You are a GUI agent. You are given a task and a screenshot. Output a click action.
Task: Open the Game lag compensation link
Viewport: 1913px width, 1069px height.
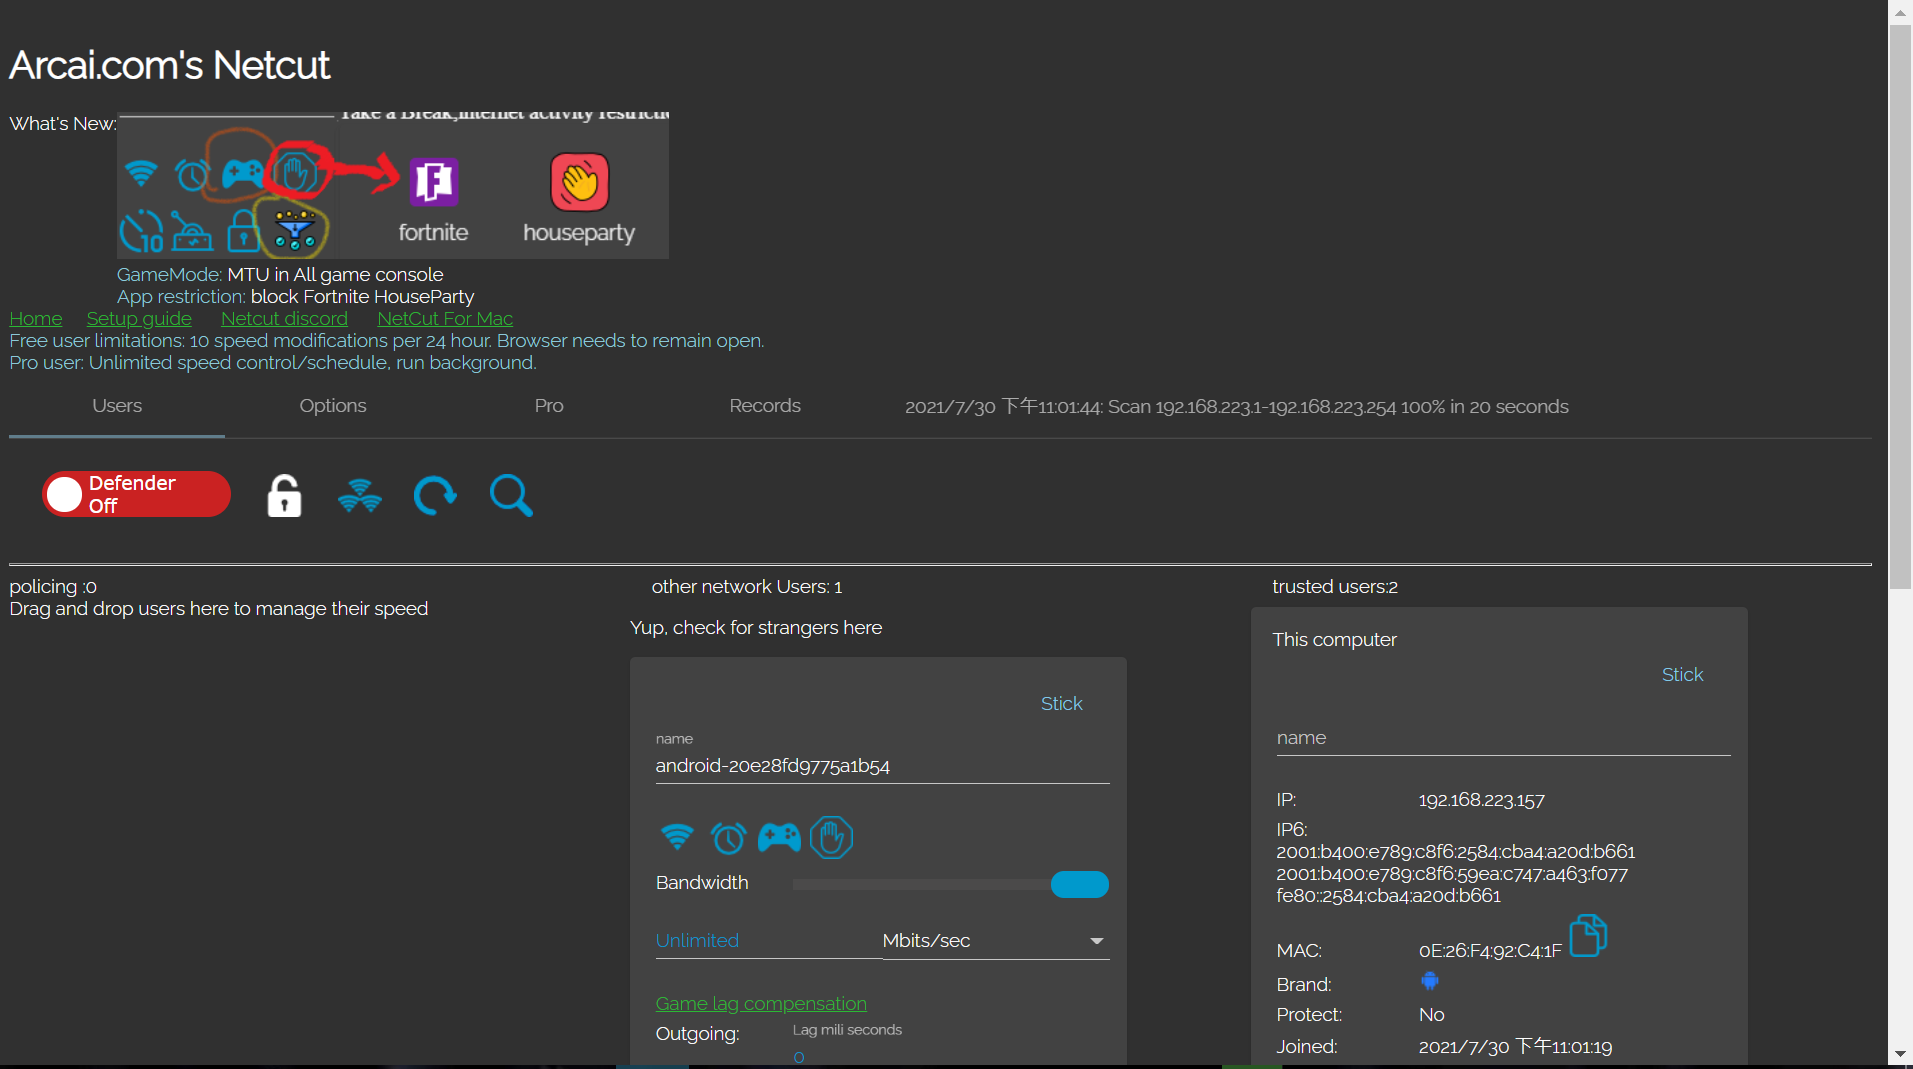pyautogui.click(x=761, y=1004)
